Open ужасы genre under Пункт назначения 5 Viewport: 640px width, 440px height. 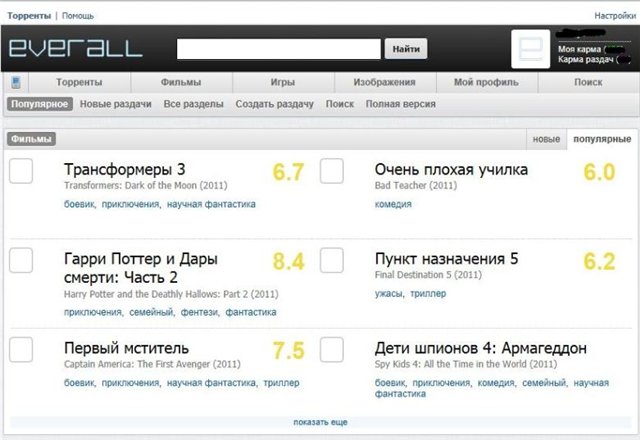[388, 293]
